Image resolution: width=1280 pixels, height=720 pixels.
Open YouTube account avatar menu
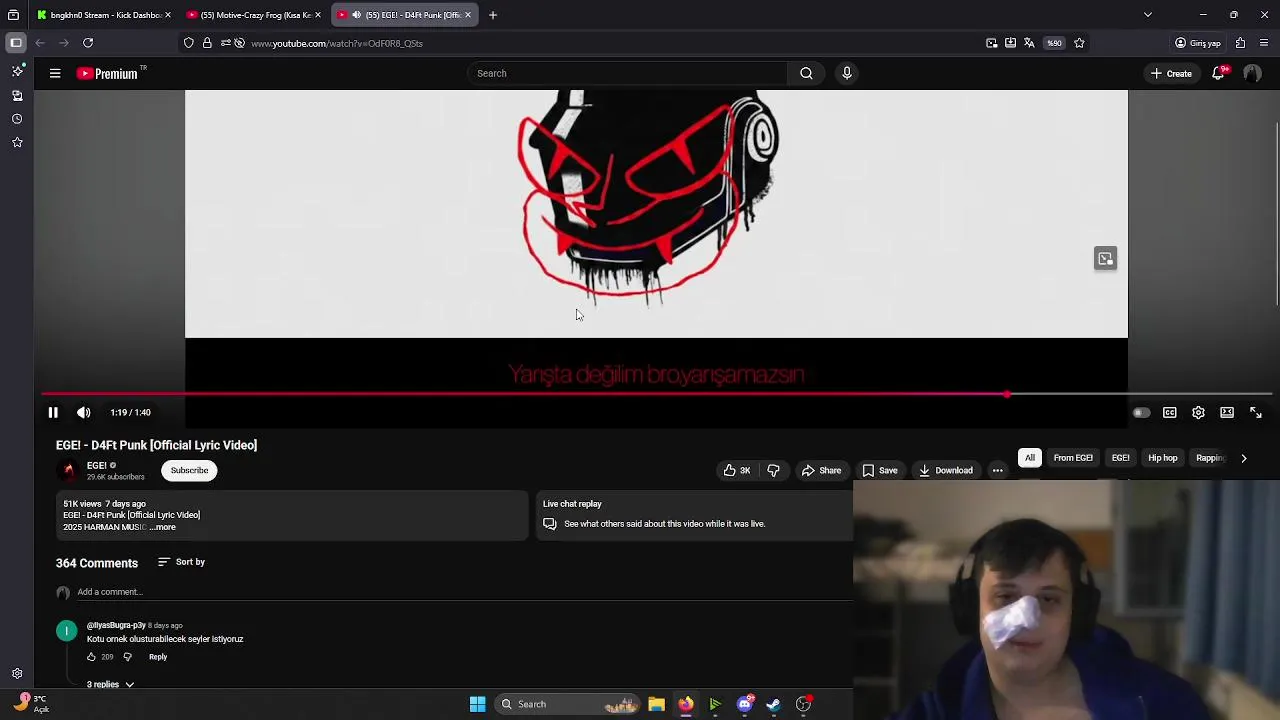pyautogui.click(x=1252, y=73)
